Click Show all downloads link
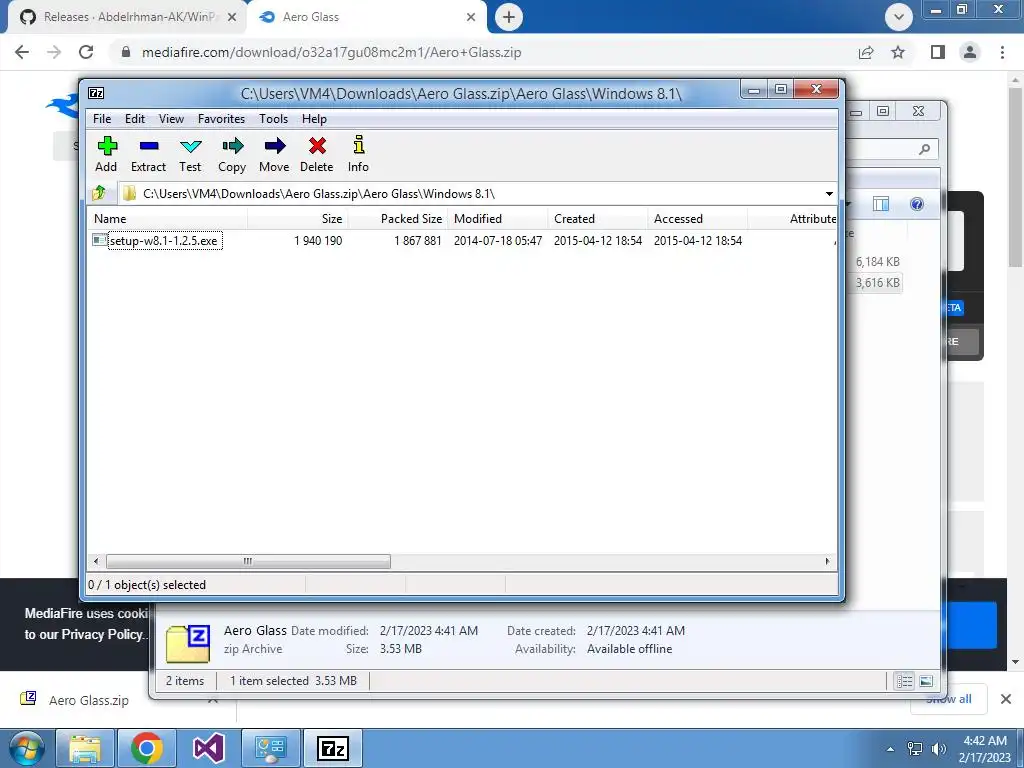 pyautogui.click(x=948, y=699)
